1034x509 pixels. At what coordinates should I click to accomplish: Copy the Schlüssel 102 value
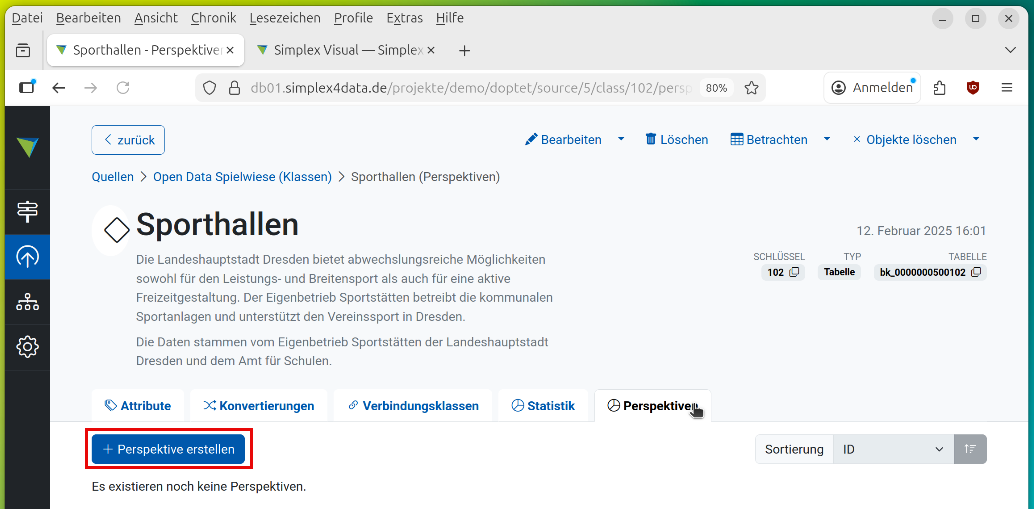coord(794,272)
